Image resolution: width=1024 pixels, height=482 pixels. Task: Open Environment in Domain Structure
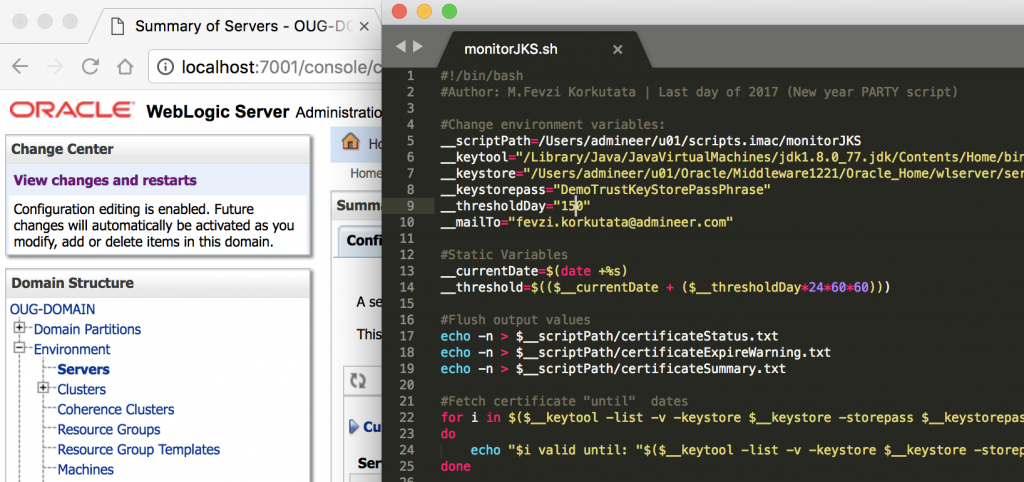tap(72, 349)
